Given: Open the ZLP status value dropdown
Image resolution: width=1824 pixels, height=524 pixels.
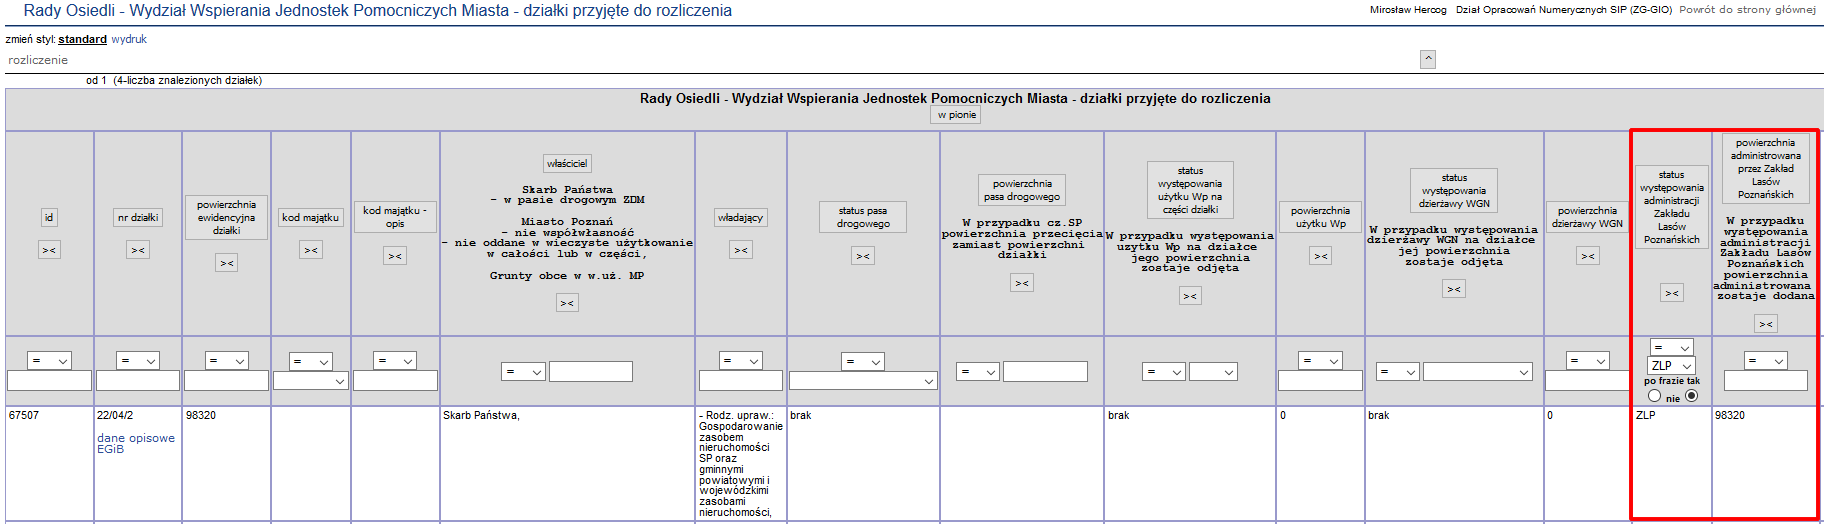Looking at the screenshot, I should (1671, 366).
